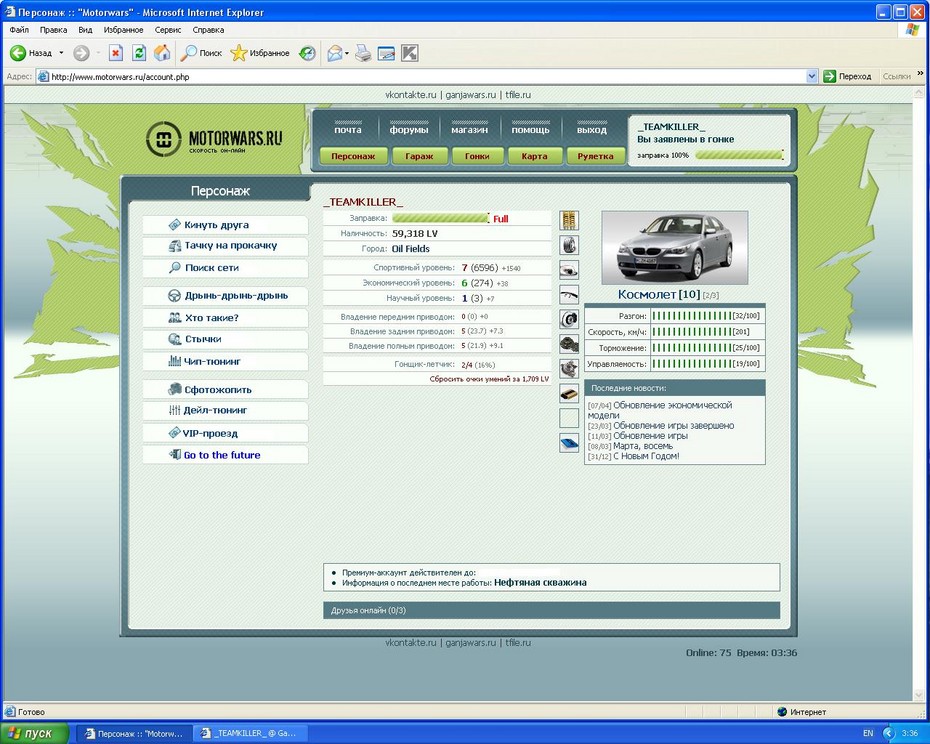Click Сфотожопить in sidebar
930x744 pixels.
pyautogui.click(x=225, y=389)
